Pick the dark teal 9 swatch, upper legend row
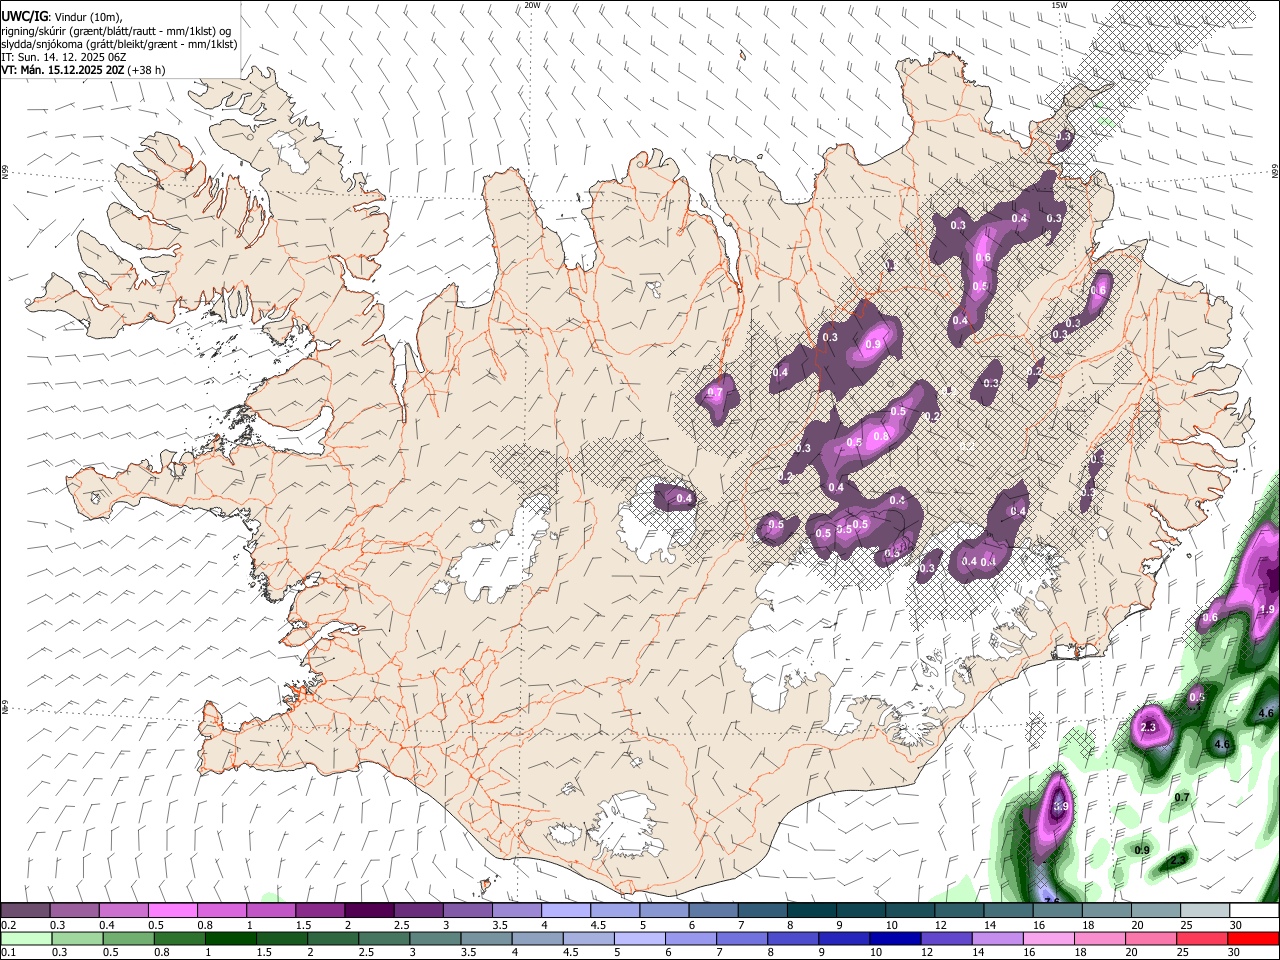Viewport: 1280px width, 960px height. (859, 910)
